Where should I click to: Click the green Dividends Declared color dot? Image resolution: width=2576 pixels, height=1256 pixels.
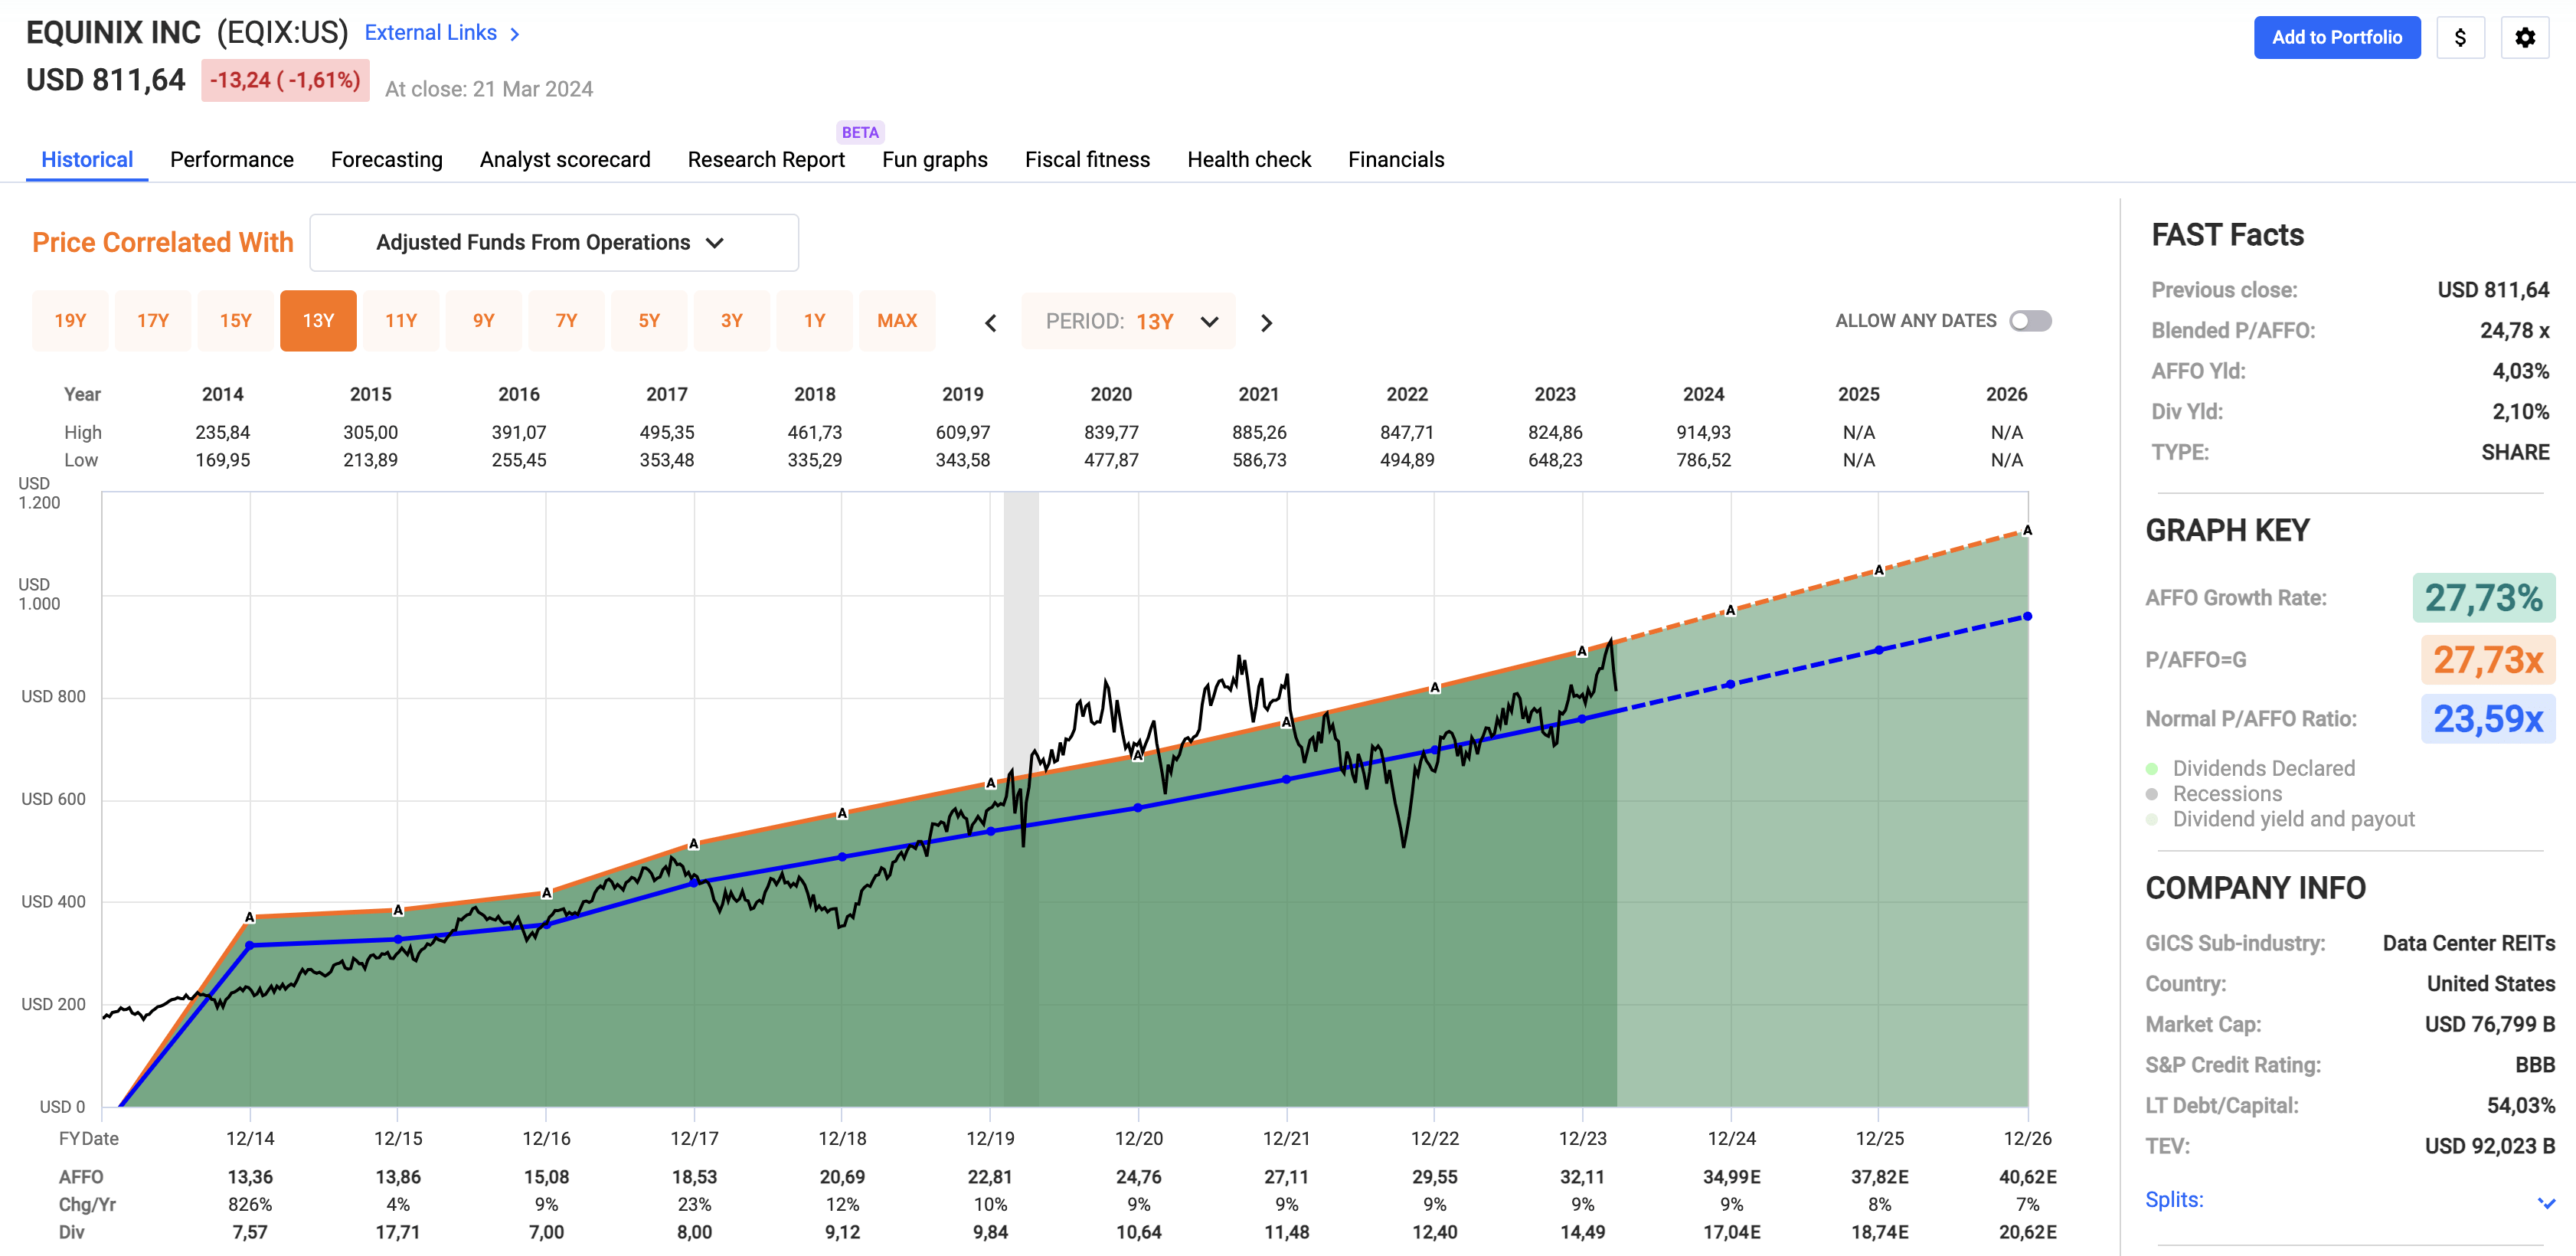2152,768
